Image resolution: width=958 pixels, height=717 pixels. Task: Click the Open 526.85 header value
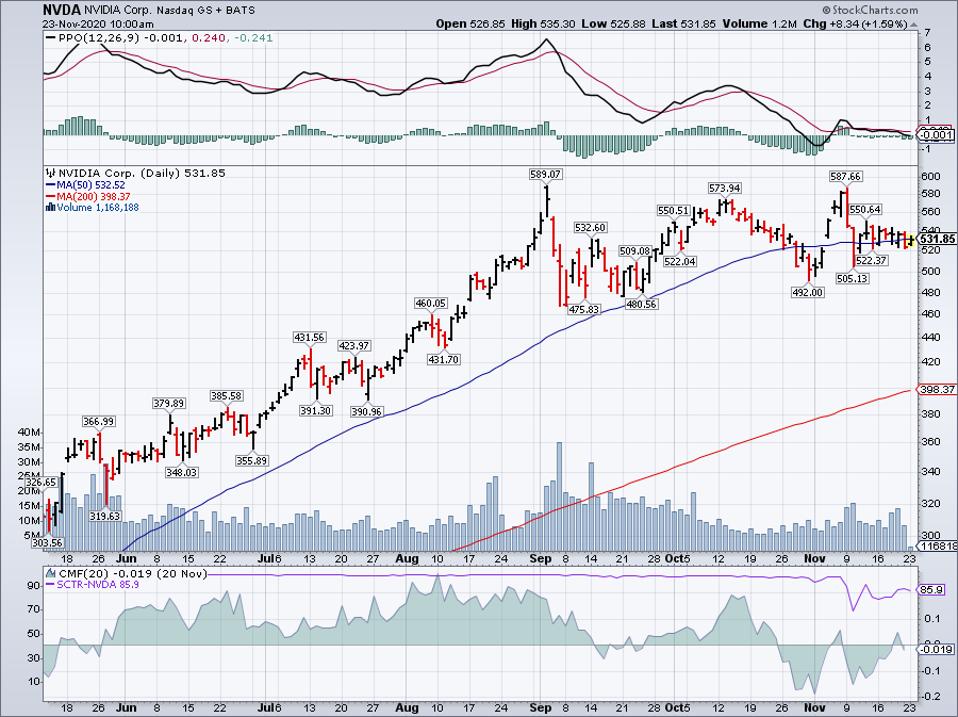470,24
